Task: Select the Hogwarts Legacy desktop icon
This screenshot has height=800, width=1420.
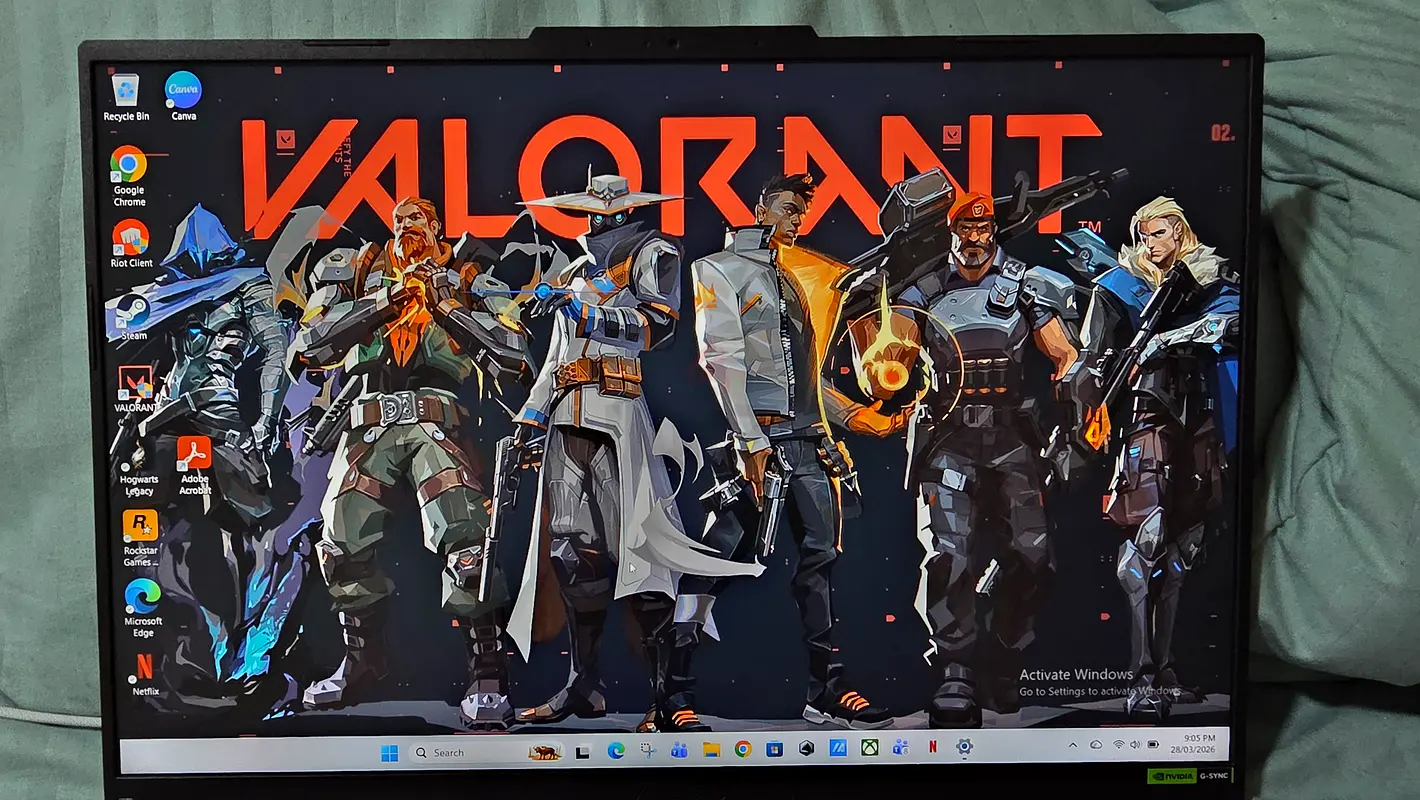Action: click(x=137, y=461)
